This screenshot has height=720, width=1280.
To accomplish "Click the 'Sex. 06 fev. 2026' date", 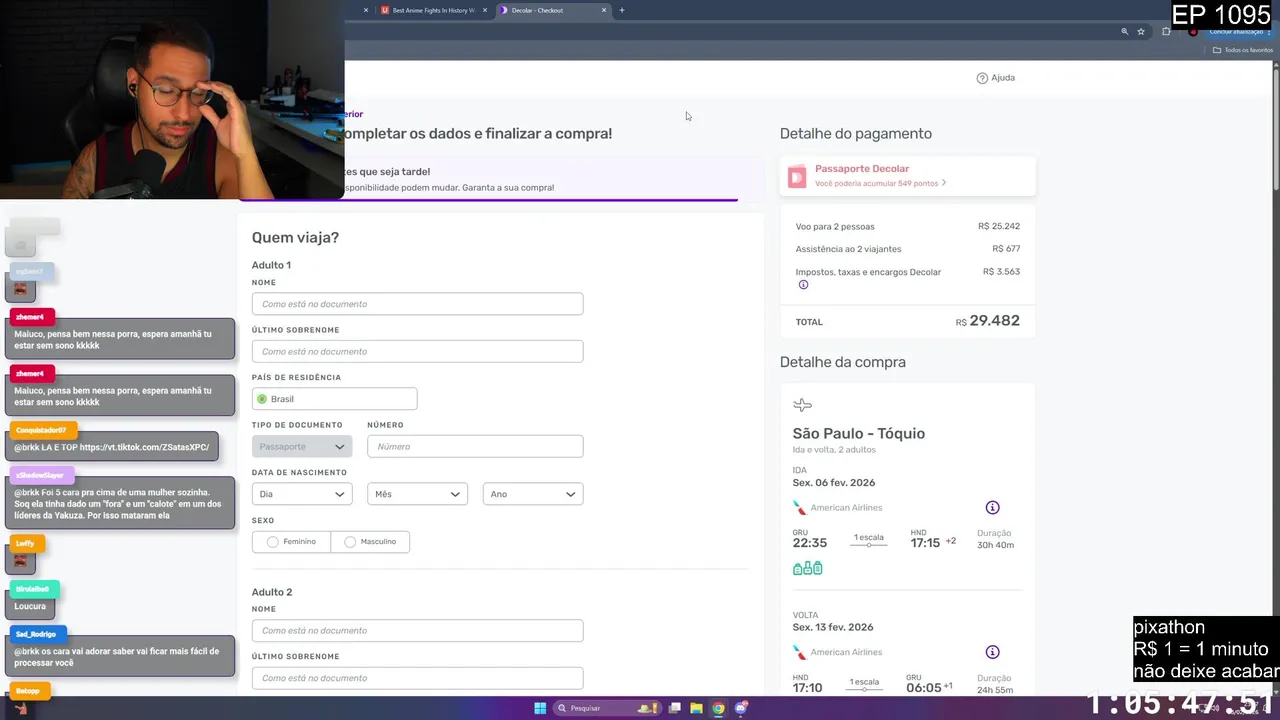I will (834, 483).
